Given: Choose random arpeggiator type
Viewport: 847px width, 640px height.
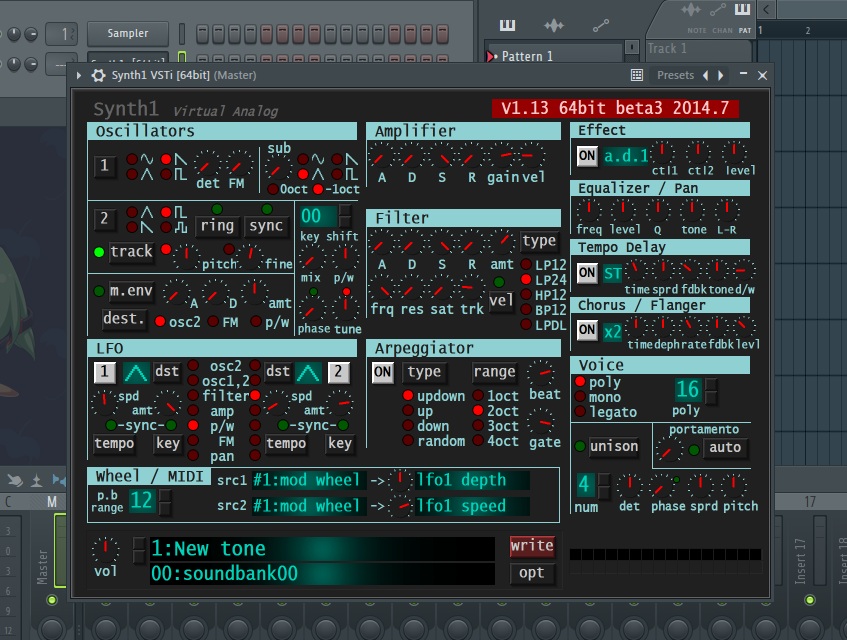Looking at the screenshot, I should [408, 441].
